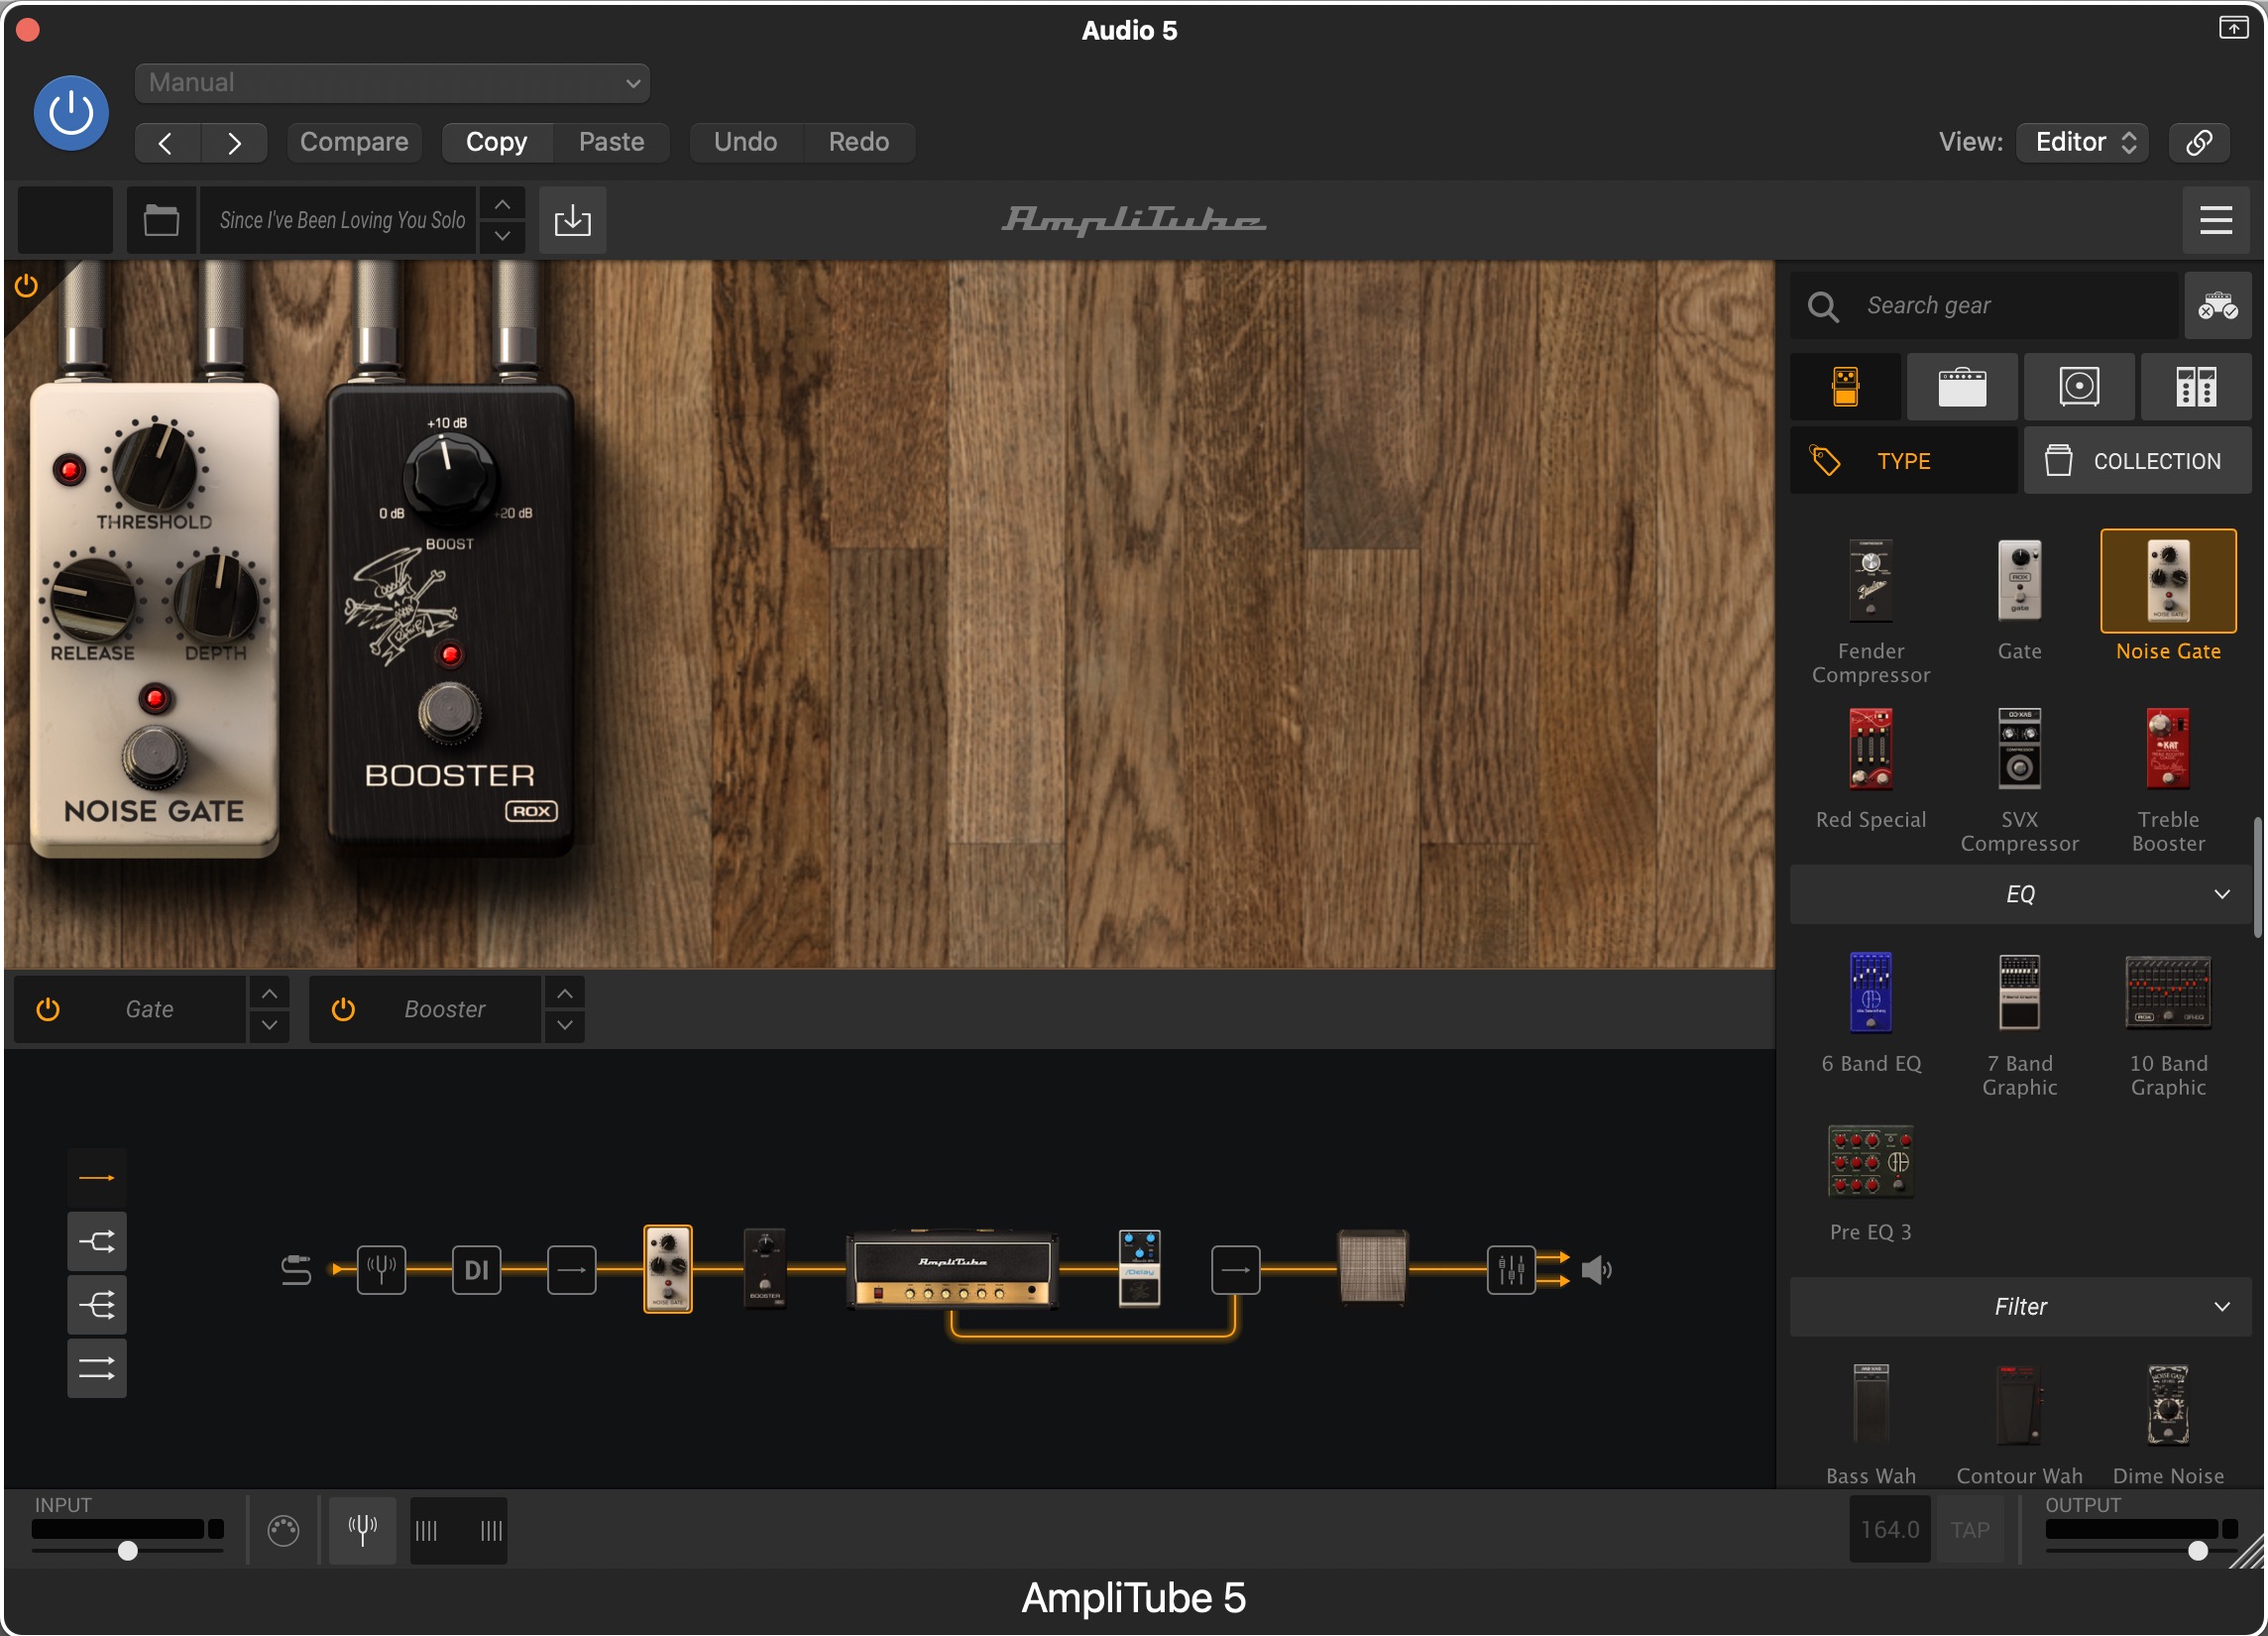2268x1636 pixels.
Task: Go to the next preset arrow
Action: 234,143
